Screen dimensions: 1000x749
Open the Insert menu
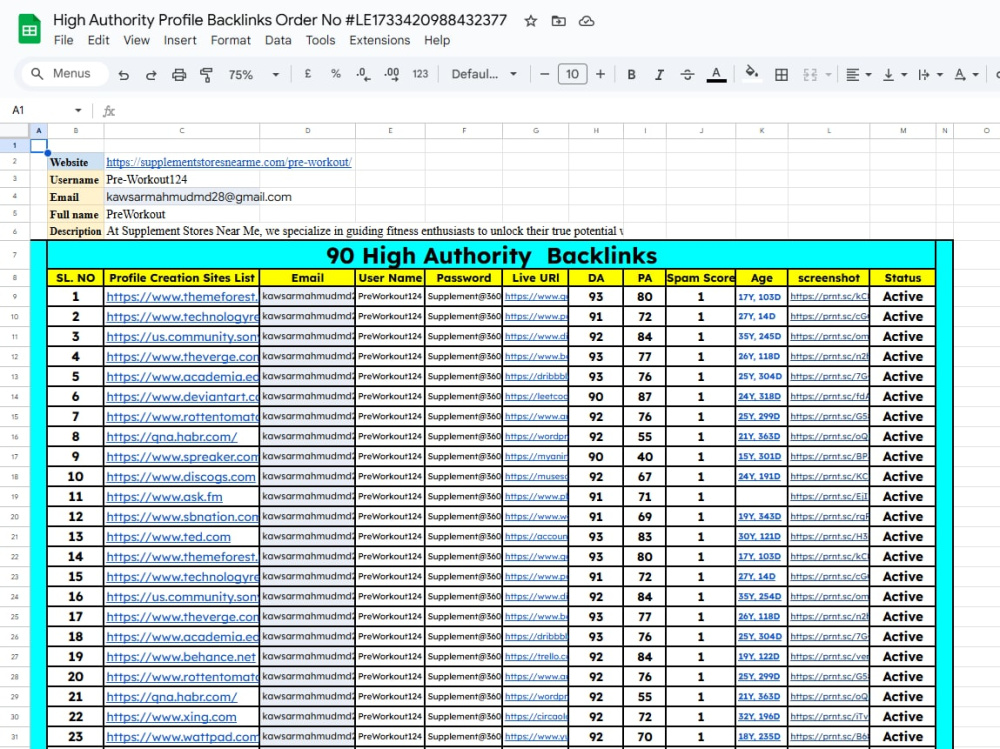click(x=180, y=40)
